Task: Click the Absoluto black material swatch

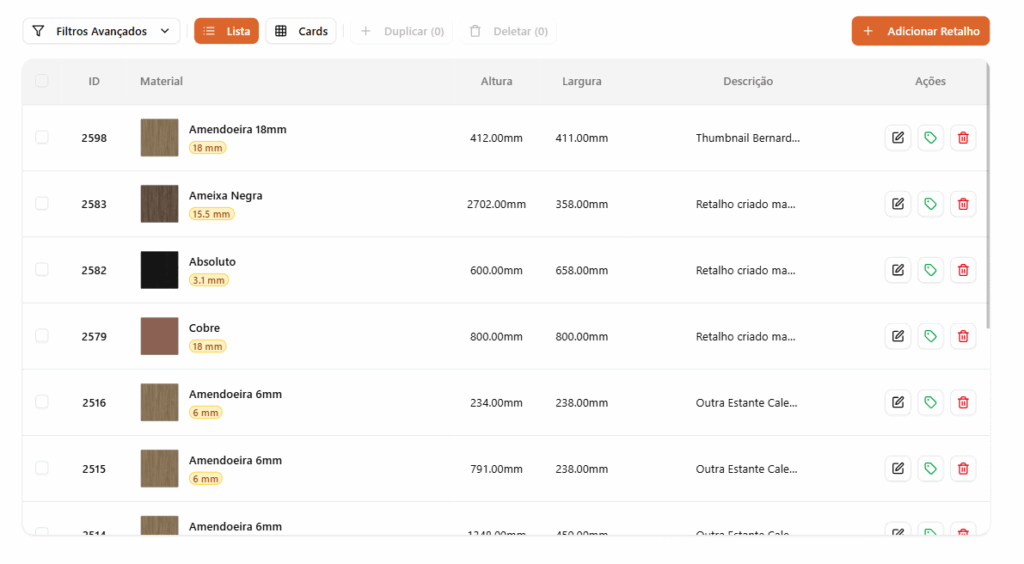Action: pos(160,270)
